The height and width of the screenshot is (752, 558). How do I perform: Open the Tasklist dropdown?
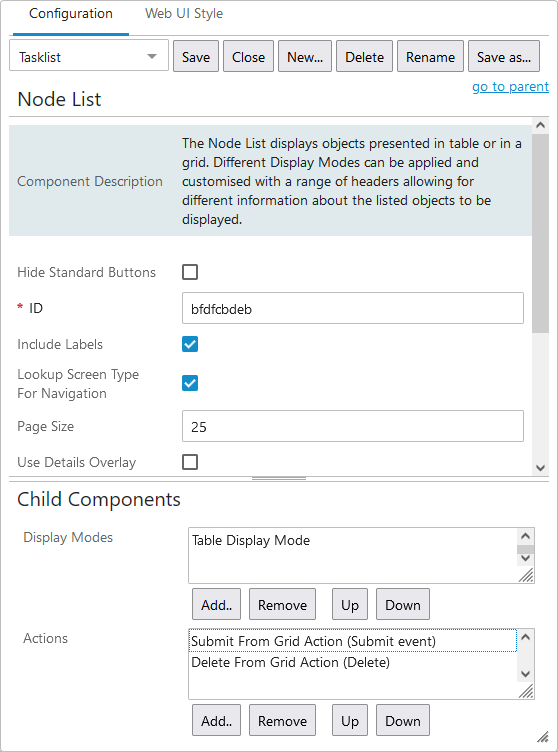[x=89, y=57]
